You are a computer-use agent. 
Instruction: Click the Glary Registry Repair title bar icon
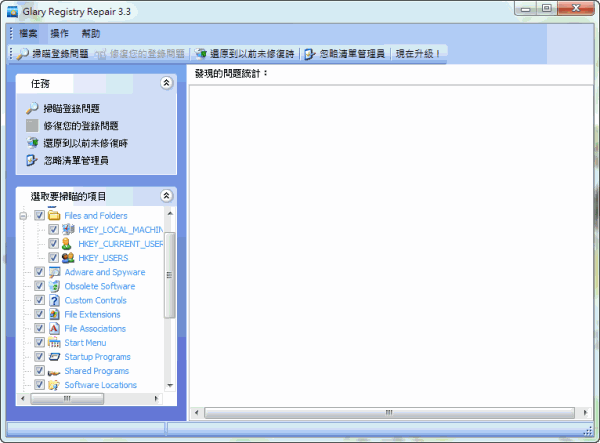tap(12, 12)
